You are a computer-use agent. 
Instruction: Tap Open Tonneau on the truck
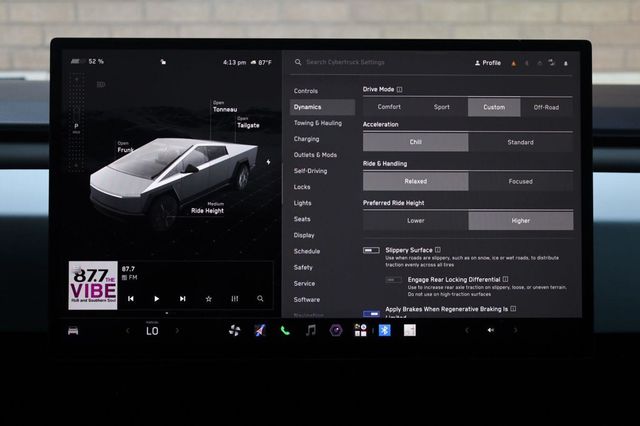tap(225, 106)
